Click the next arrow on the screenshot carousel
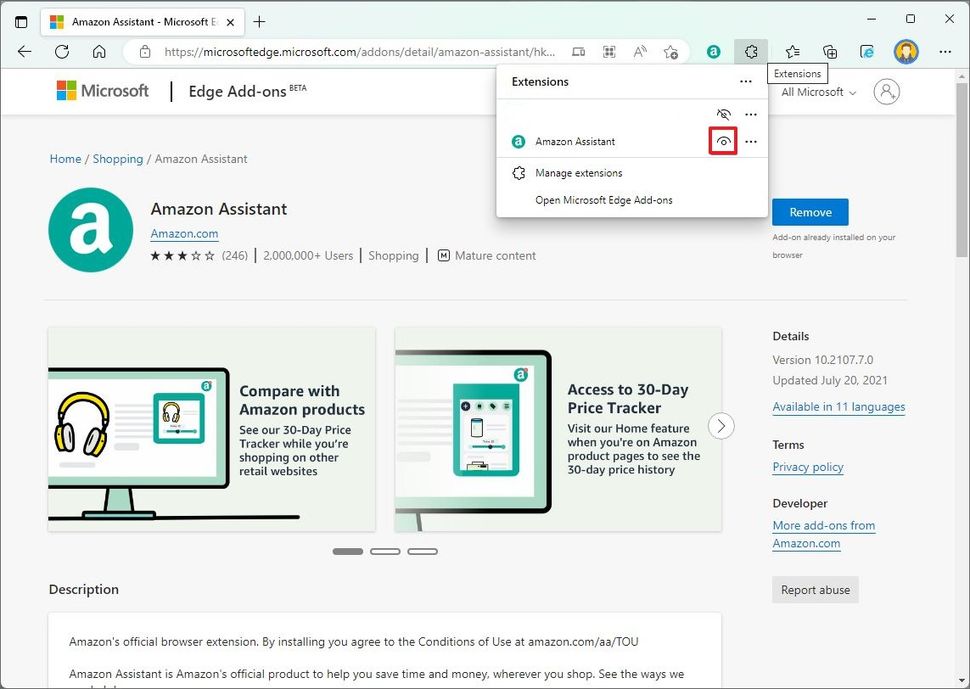970x689 pixels. [721, 425]
